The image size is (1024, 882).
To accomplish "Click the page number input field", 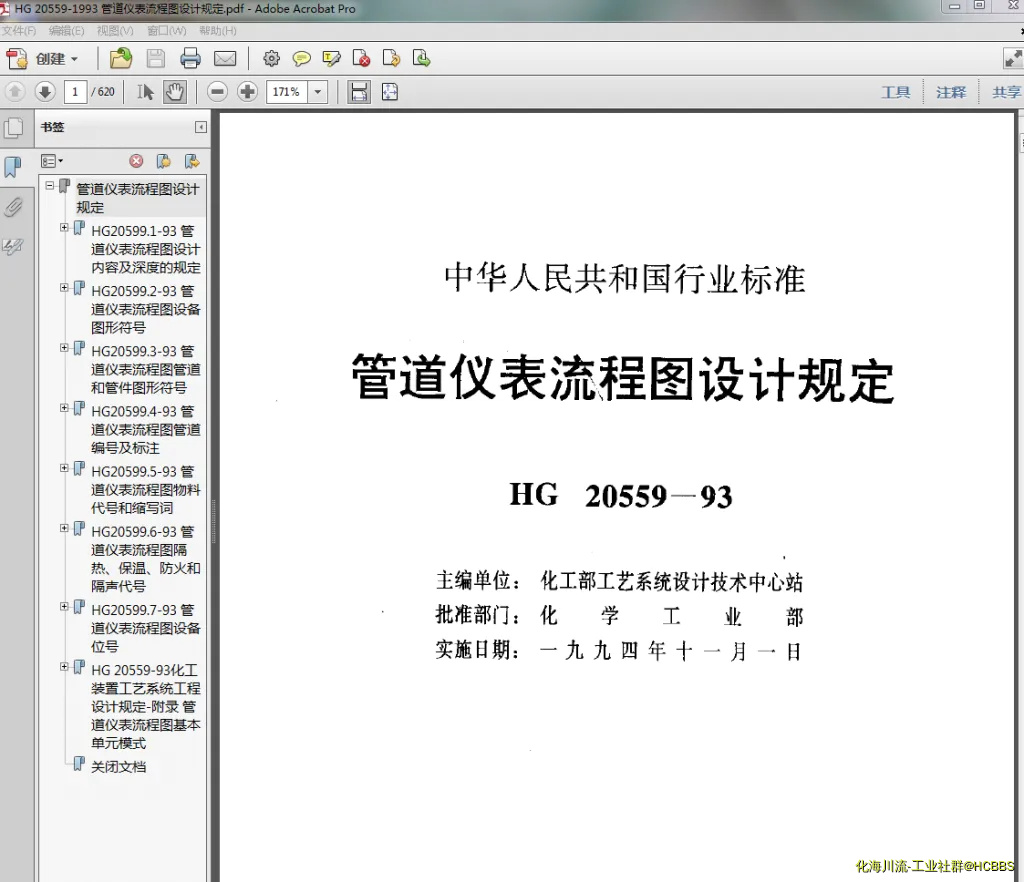I will [75, 92].
